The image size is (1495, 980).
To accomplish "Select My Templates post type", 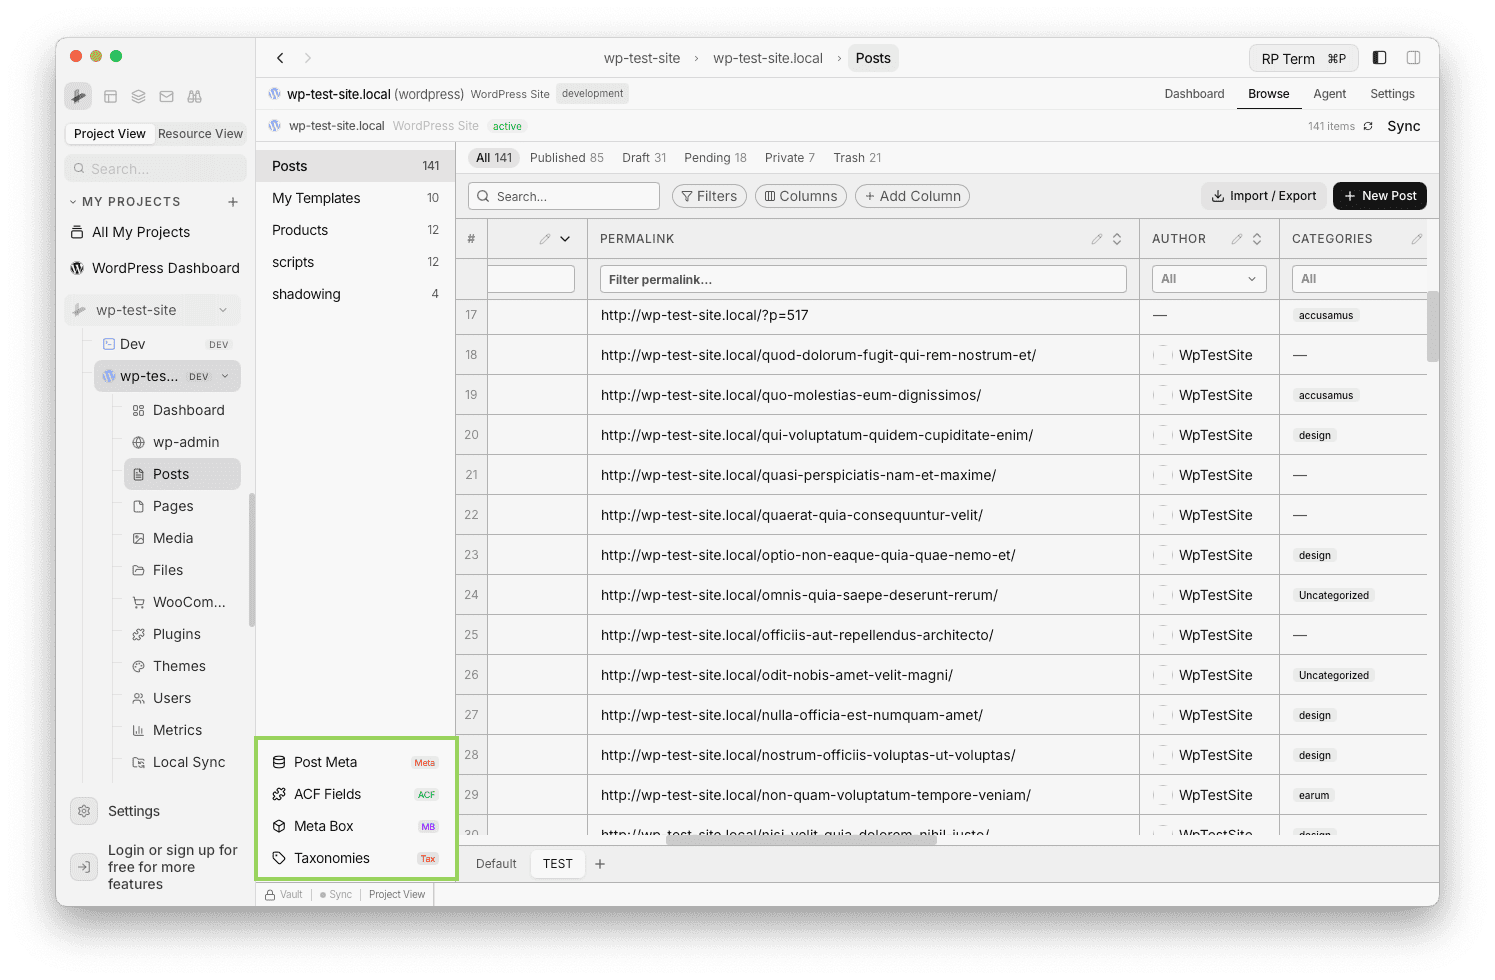I will [356, 198].
